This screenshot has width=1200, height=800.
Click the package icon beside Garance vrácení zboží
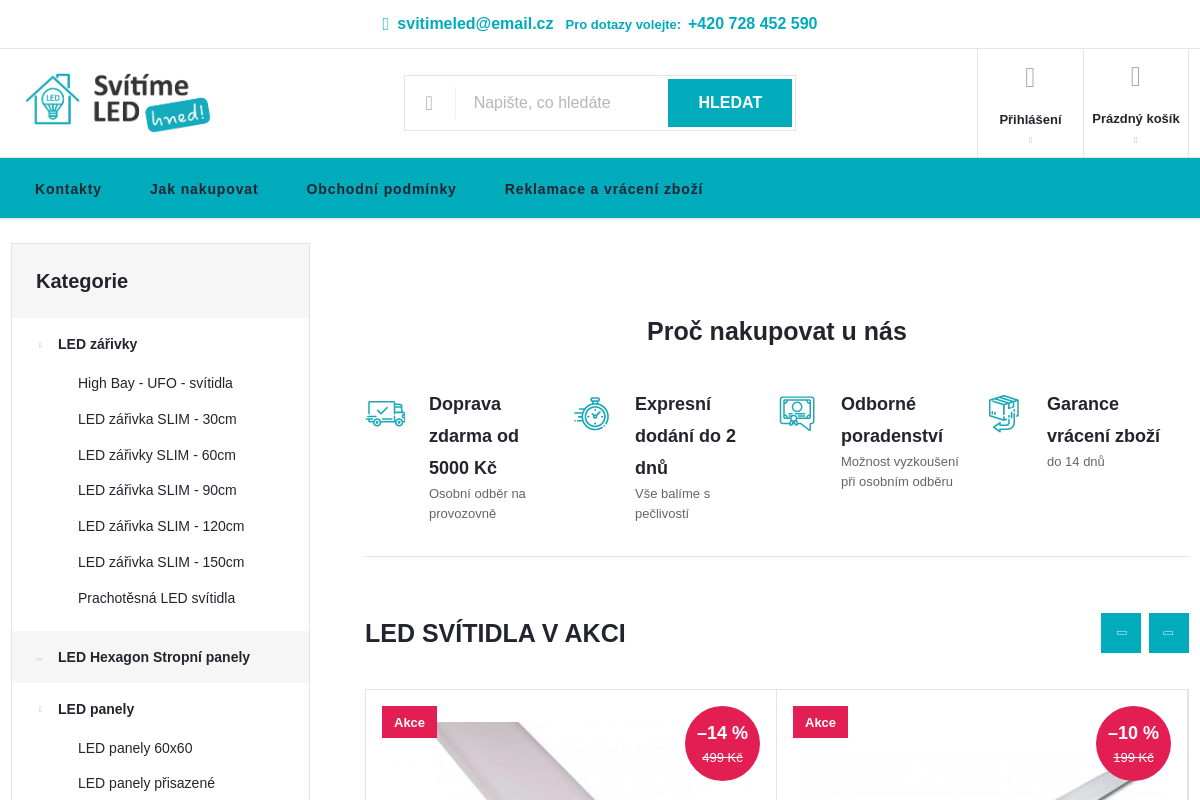tap(1003, 412)
